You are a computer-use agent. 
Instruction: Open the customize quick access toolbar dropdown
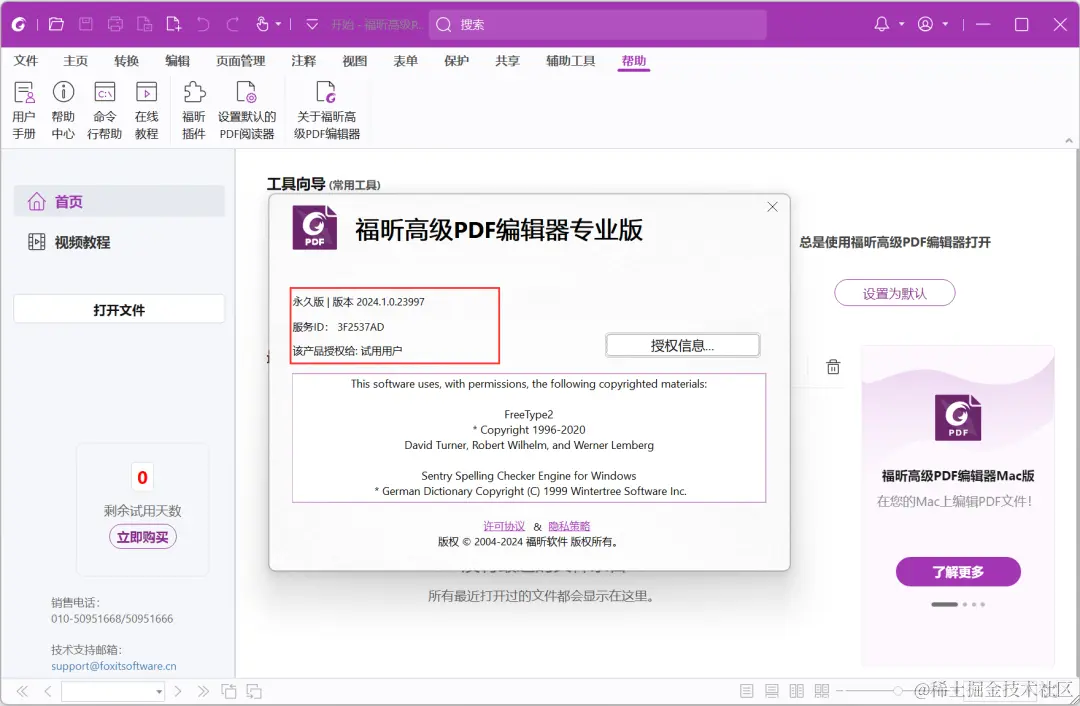(312, 24)
